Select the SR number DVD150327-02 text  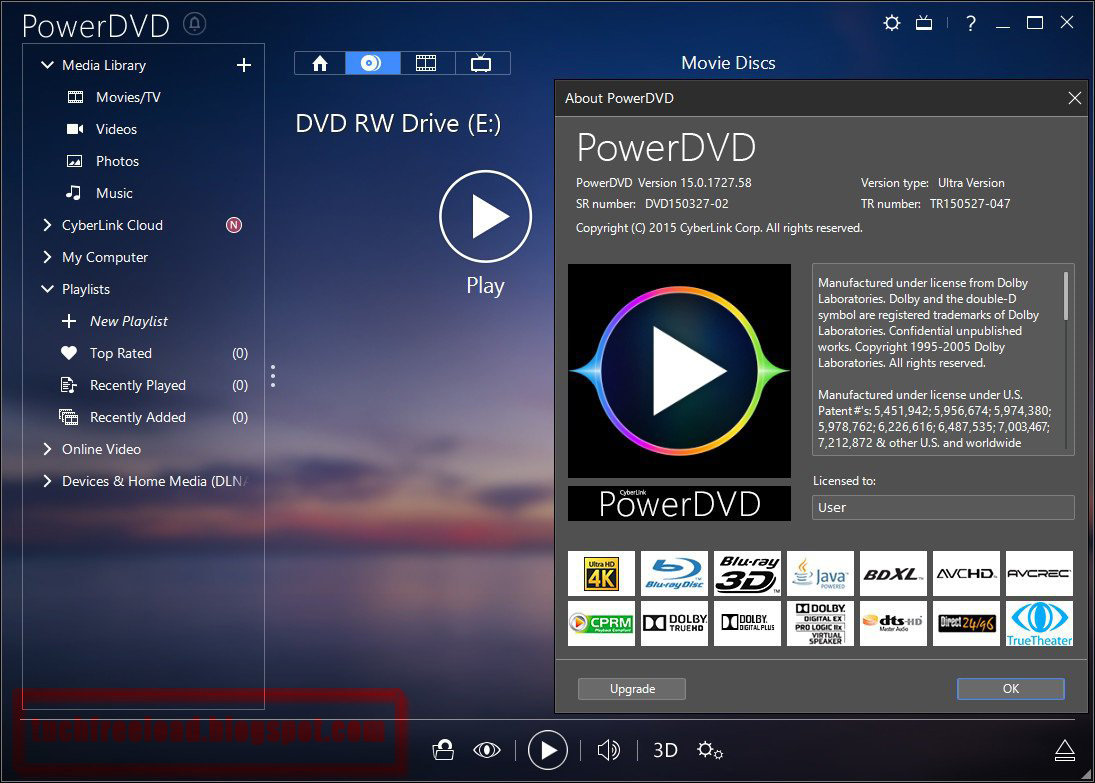tap(686, 204)
